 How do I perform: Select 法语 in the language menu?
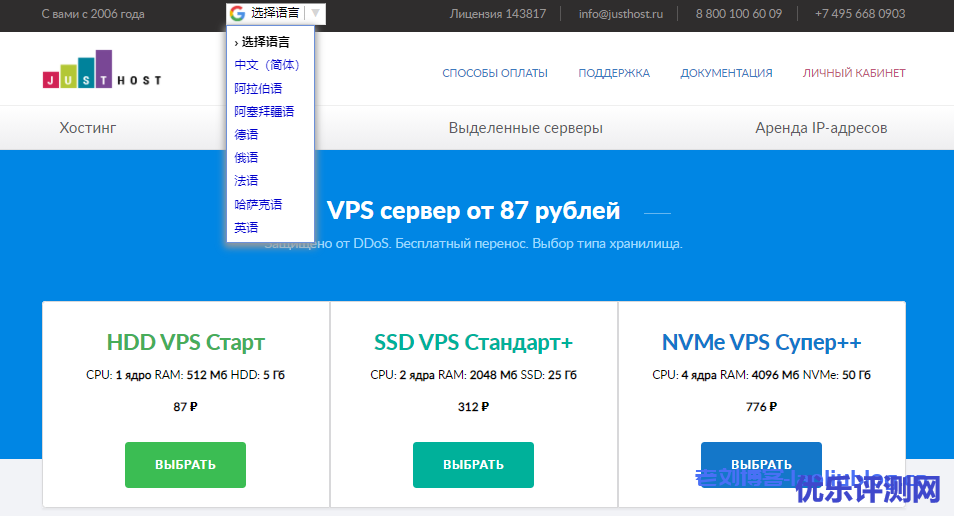(246, 181)
